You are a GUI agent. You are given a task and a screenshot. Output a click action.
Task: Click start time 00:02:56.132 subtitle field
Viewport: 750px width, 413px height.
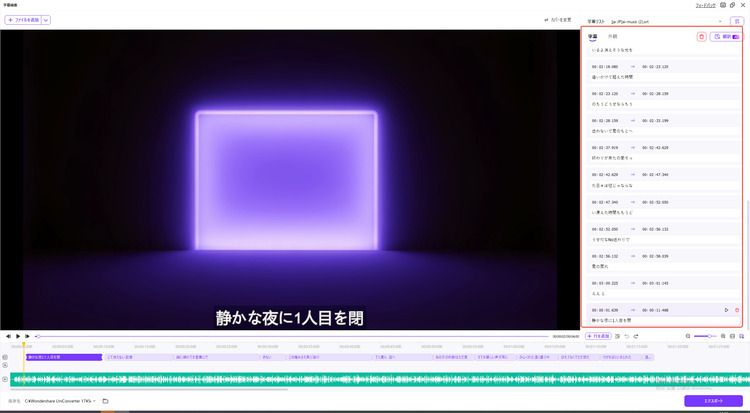605,256
